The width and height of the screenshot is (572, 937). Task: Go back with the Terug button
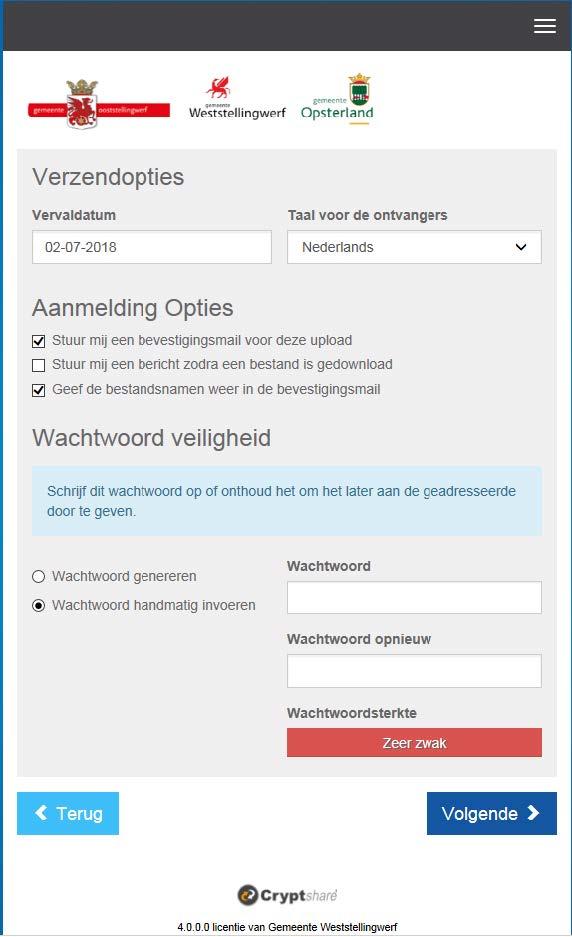coord(68,813)
